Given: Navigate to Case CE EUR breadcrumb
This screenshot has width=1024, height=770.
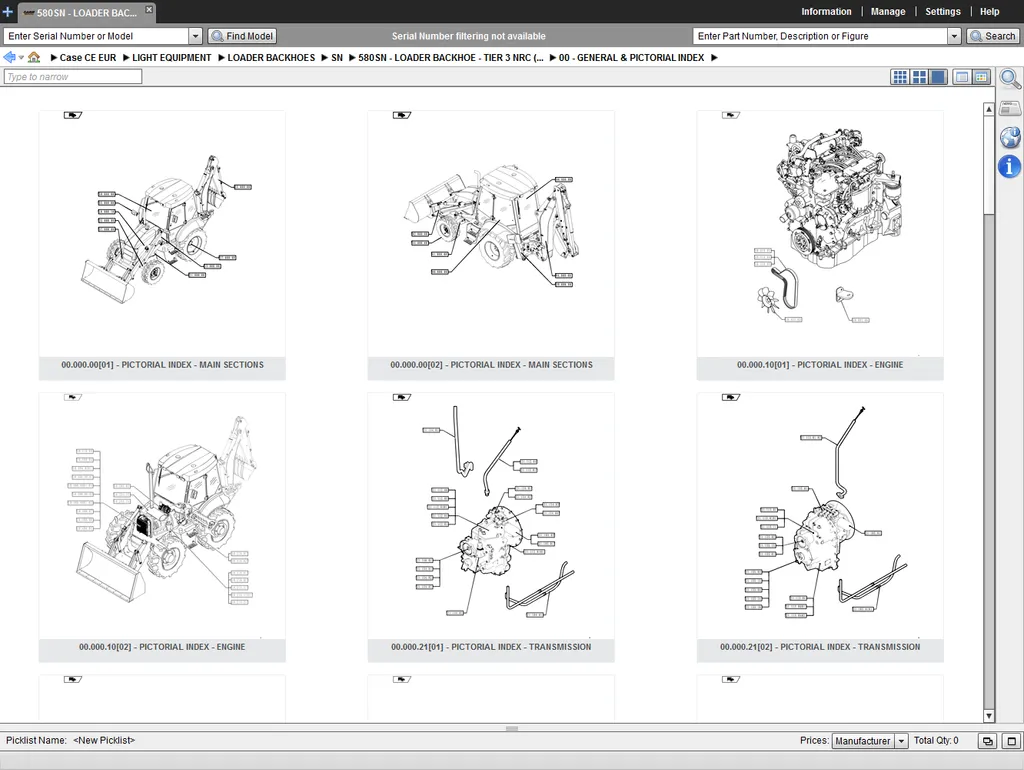Looking at the screenshot, I should pyautogui.click(x=88, y=57).
